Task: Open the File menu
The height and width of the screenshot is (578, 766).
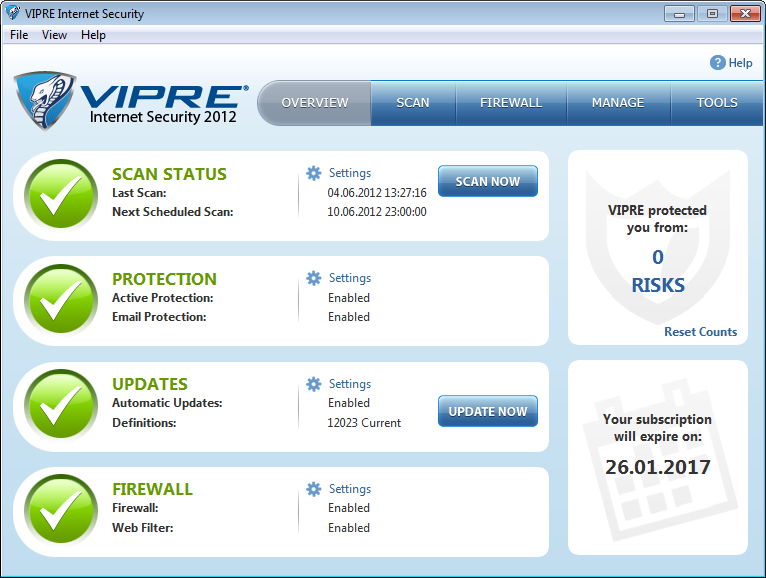Action: pyautogui.click(x=19, y=35)
